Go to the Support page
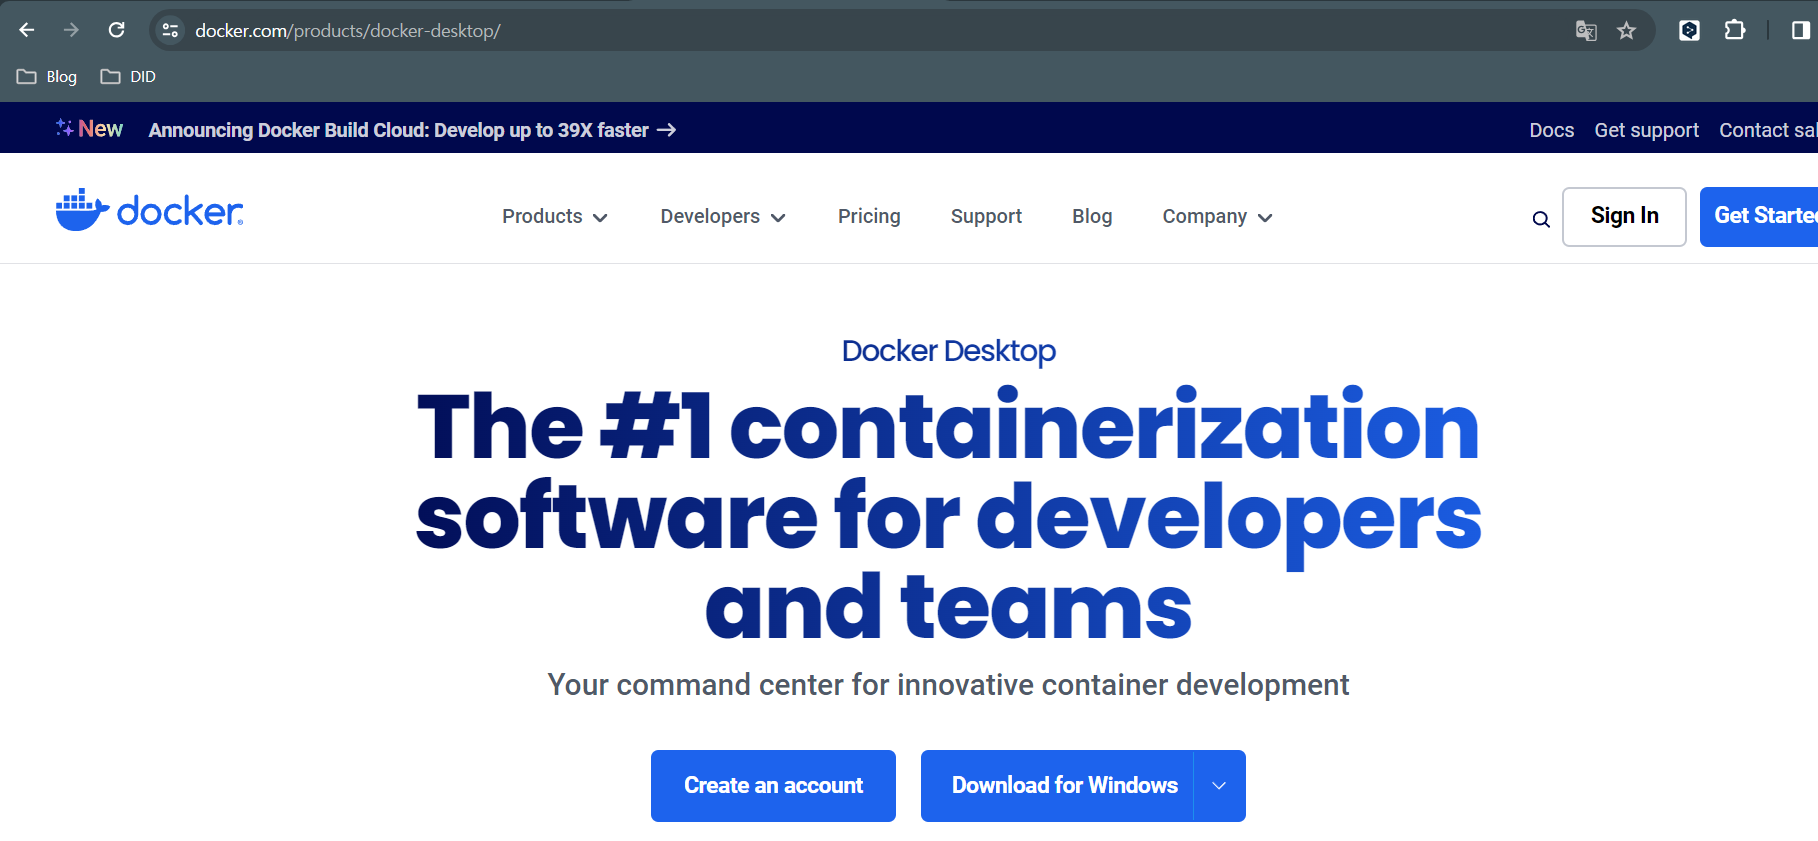 [x=986, y=217]
